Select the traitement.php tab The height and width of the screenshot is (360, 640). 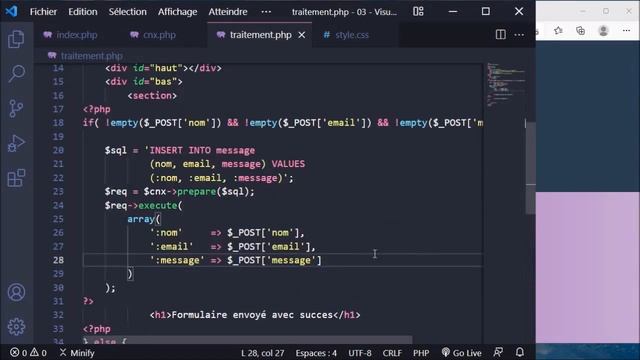(260, 35)
